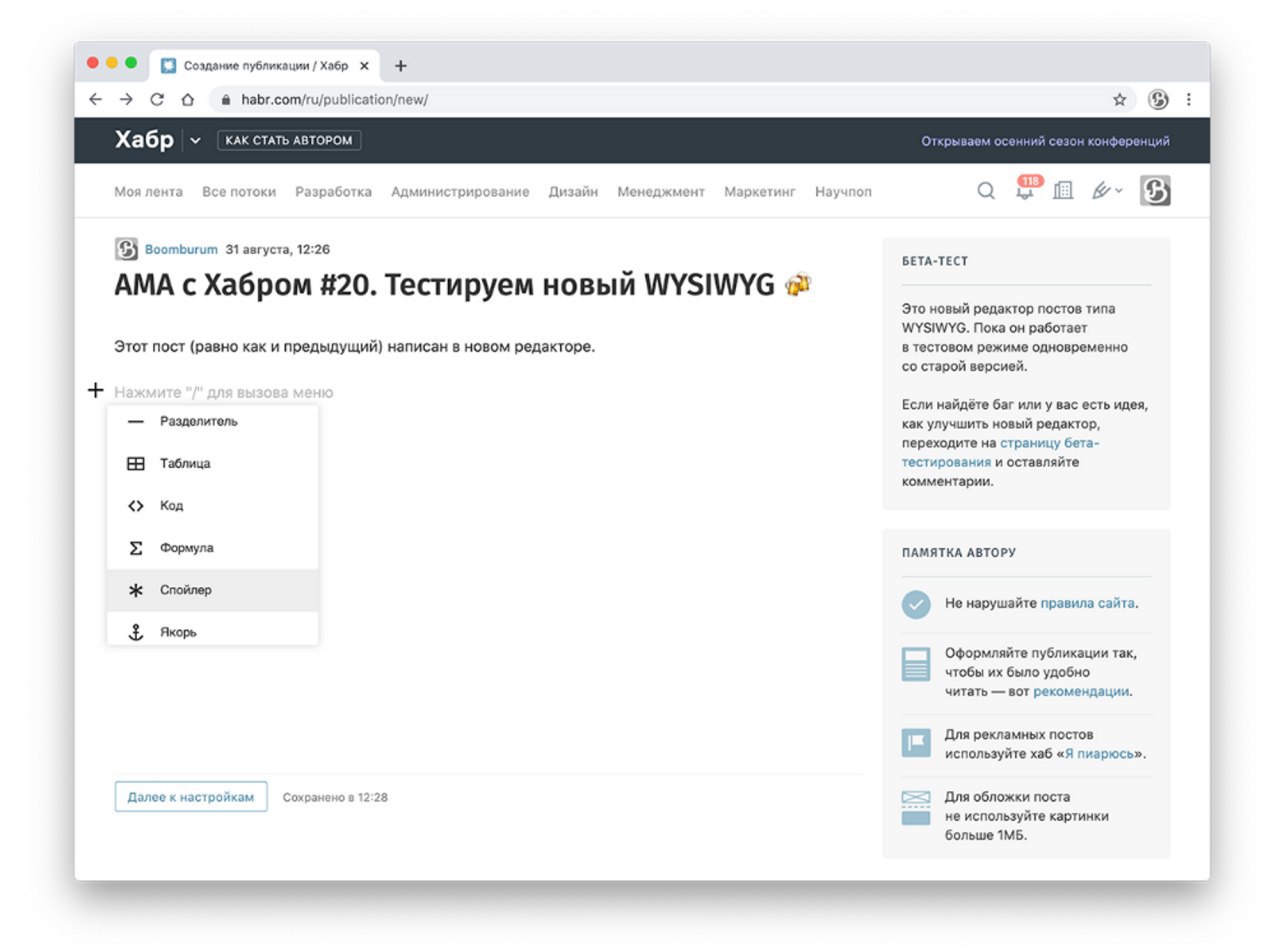Click the browser profile avatar in toolbar
Image resolution: width=1280 pixels, height=949 pixels.
[1158, 99]
